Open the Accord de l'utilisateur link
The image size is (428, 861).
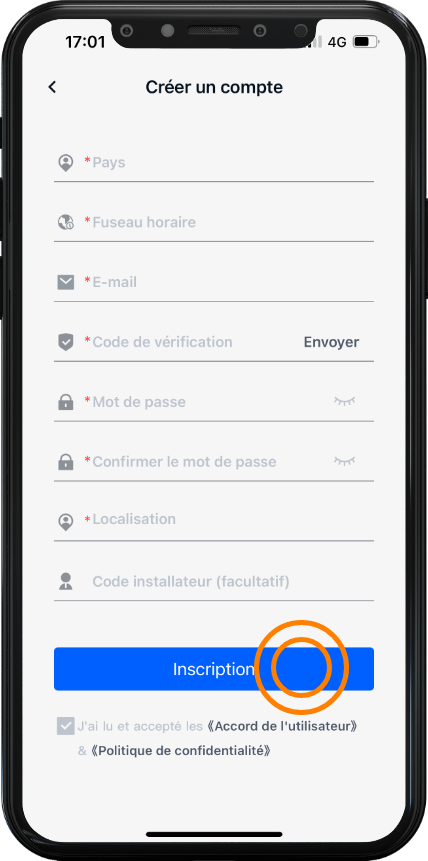(282, 726)
